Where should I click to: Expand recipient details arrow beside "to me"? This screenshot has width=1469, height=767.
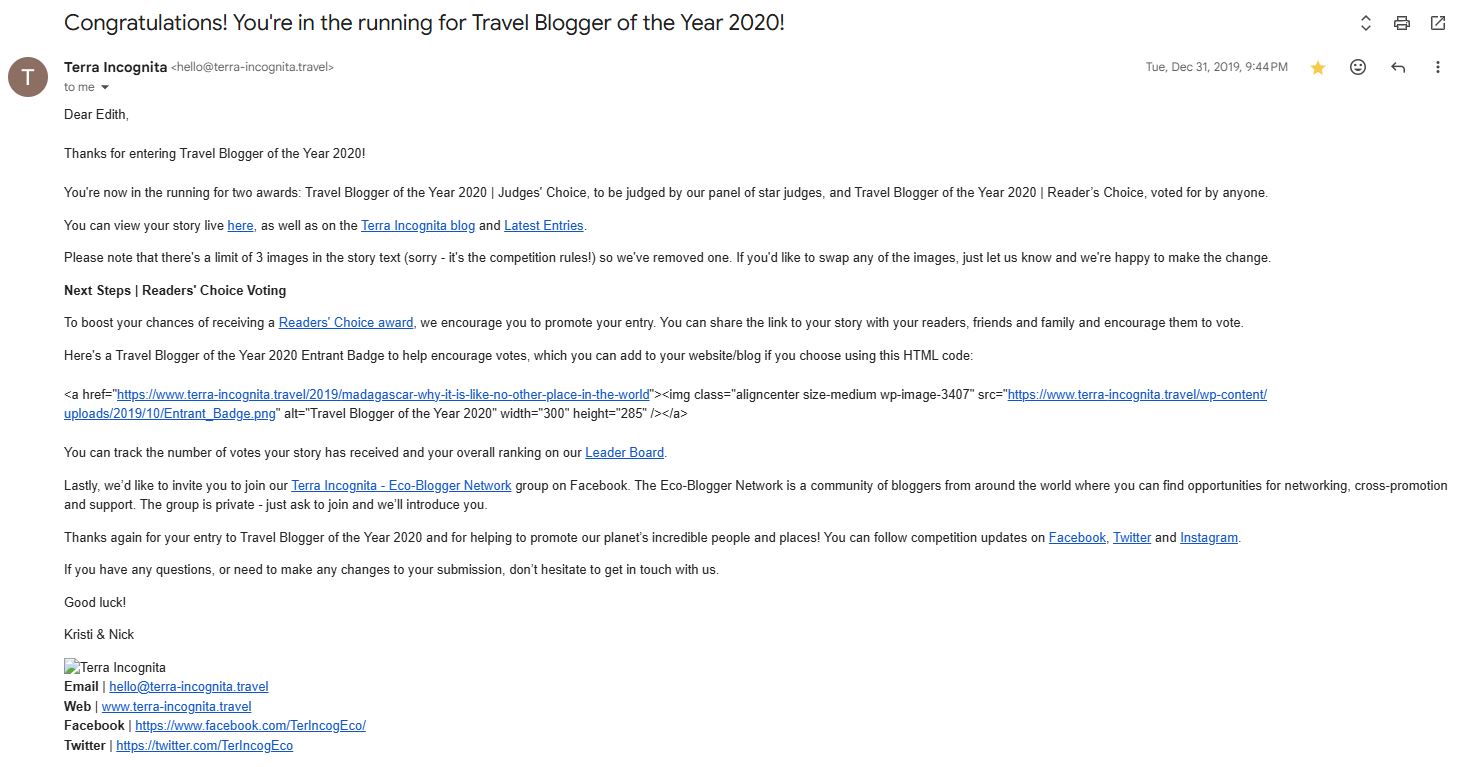tap(105, 88)
